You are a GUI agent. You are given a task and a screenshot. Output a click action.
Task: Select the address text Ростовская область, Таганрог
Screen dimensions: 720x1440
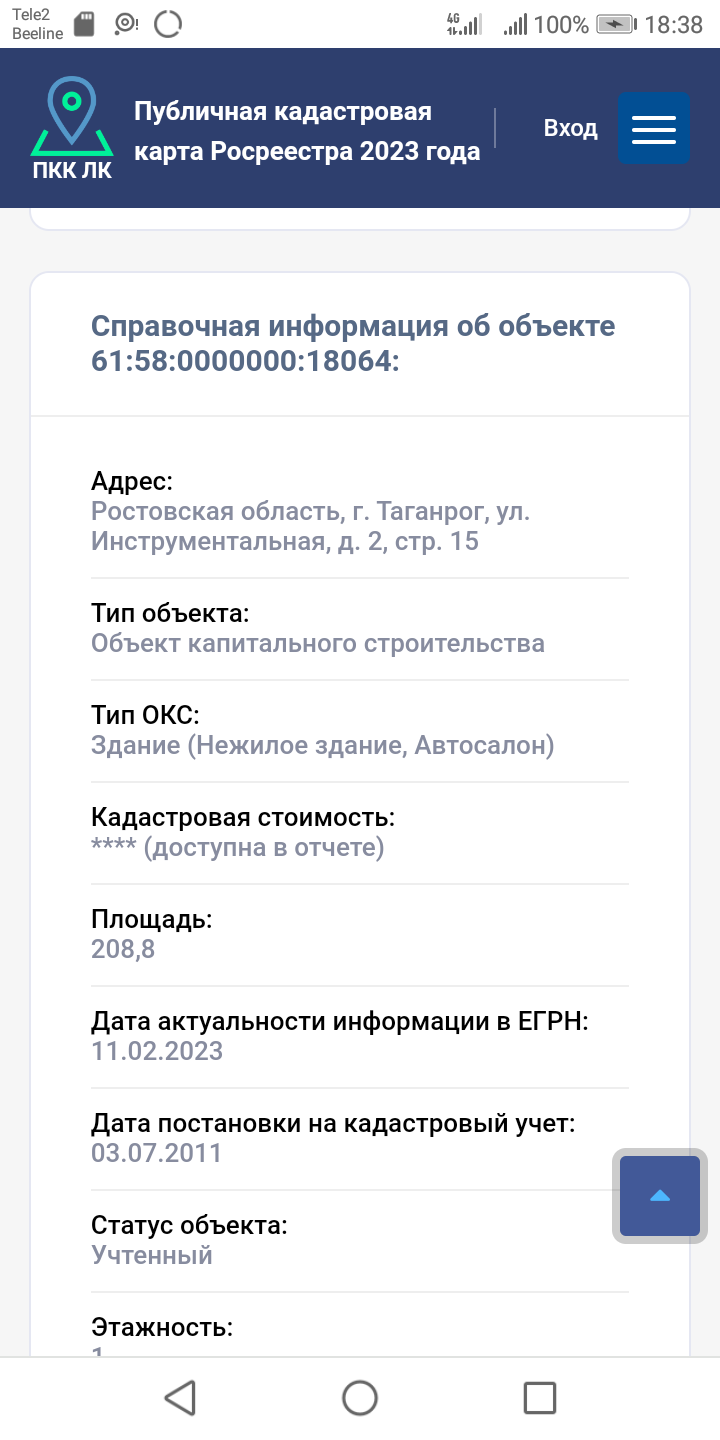coord(310,527)
